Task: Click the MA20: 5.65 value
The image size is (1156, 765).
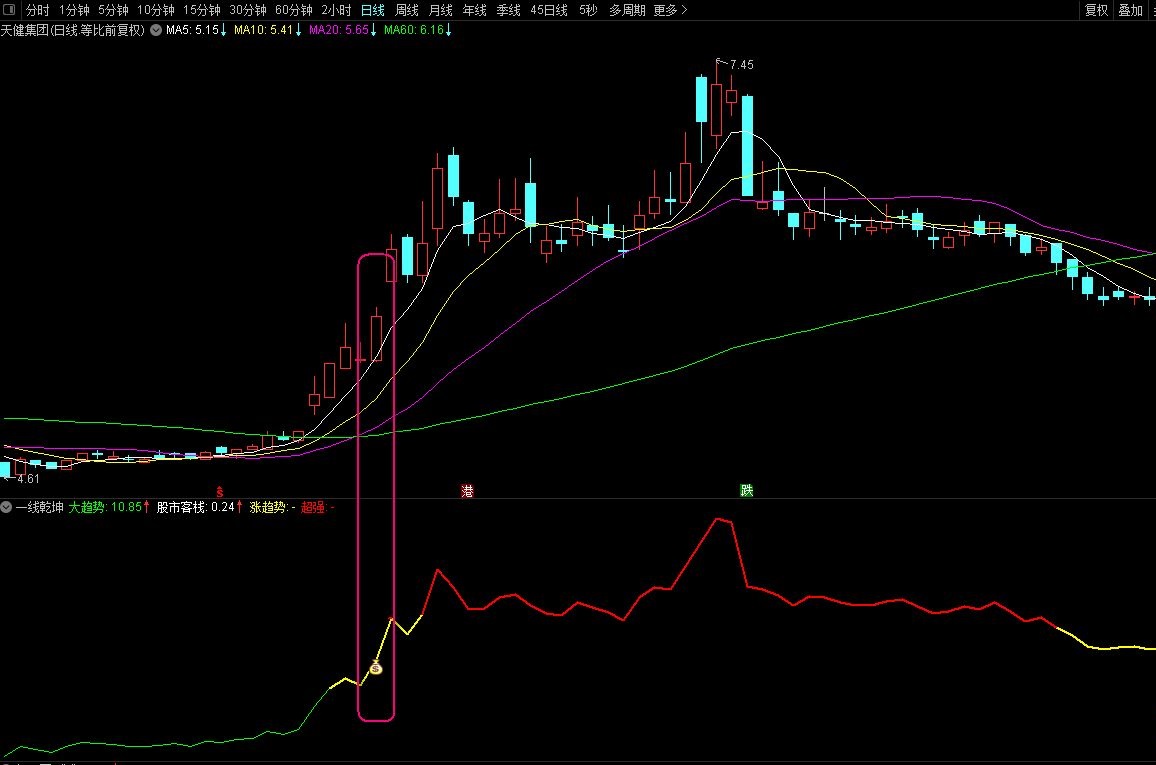Action: (342, 30)
